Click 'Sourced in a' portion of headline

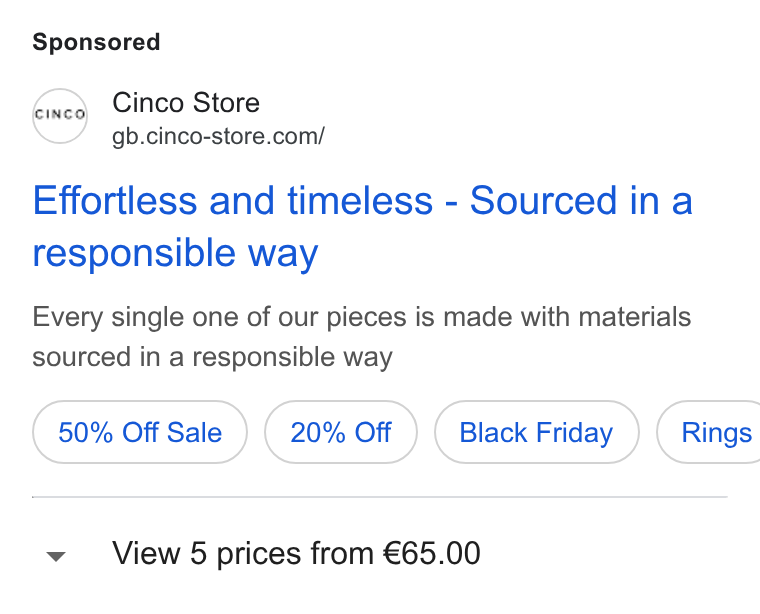pos(581,201)
